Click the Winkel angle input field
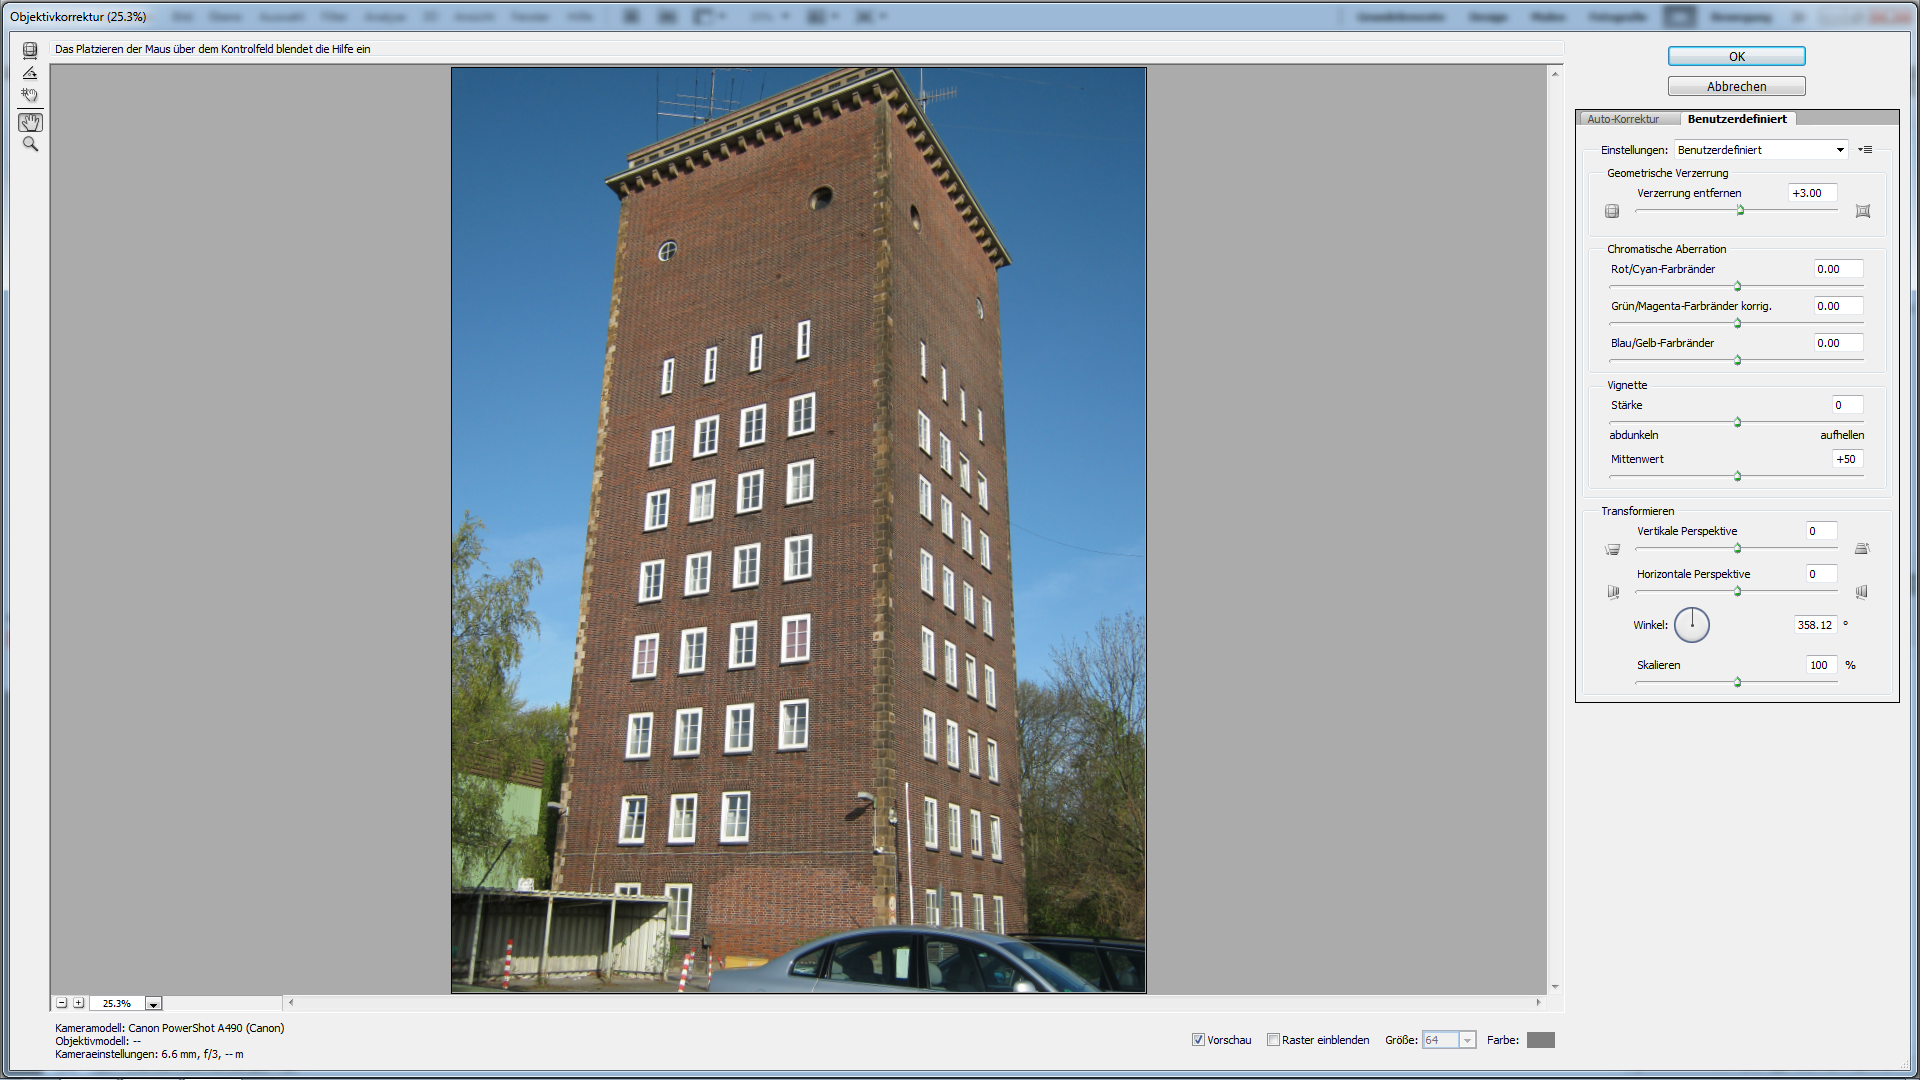1920x1080 pixels. [x=1814, y=625]
